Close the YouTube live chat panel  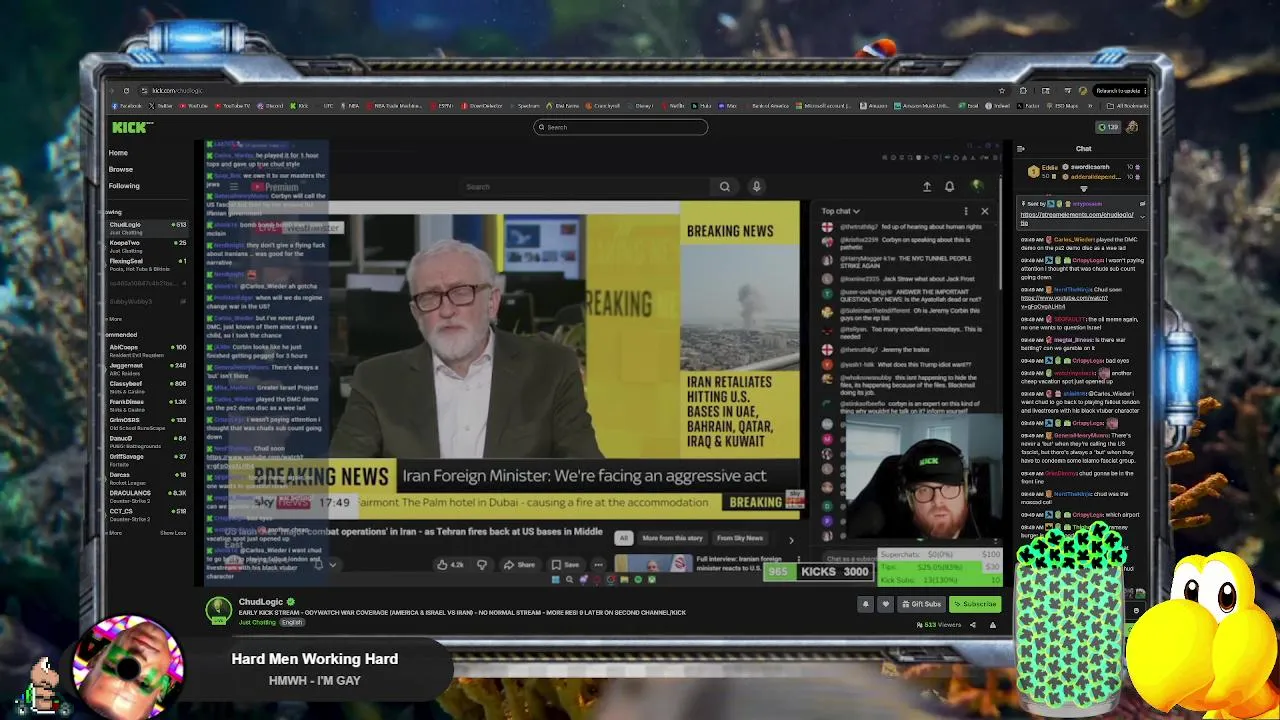click(984, 211)
